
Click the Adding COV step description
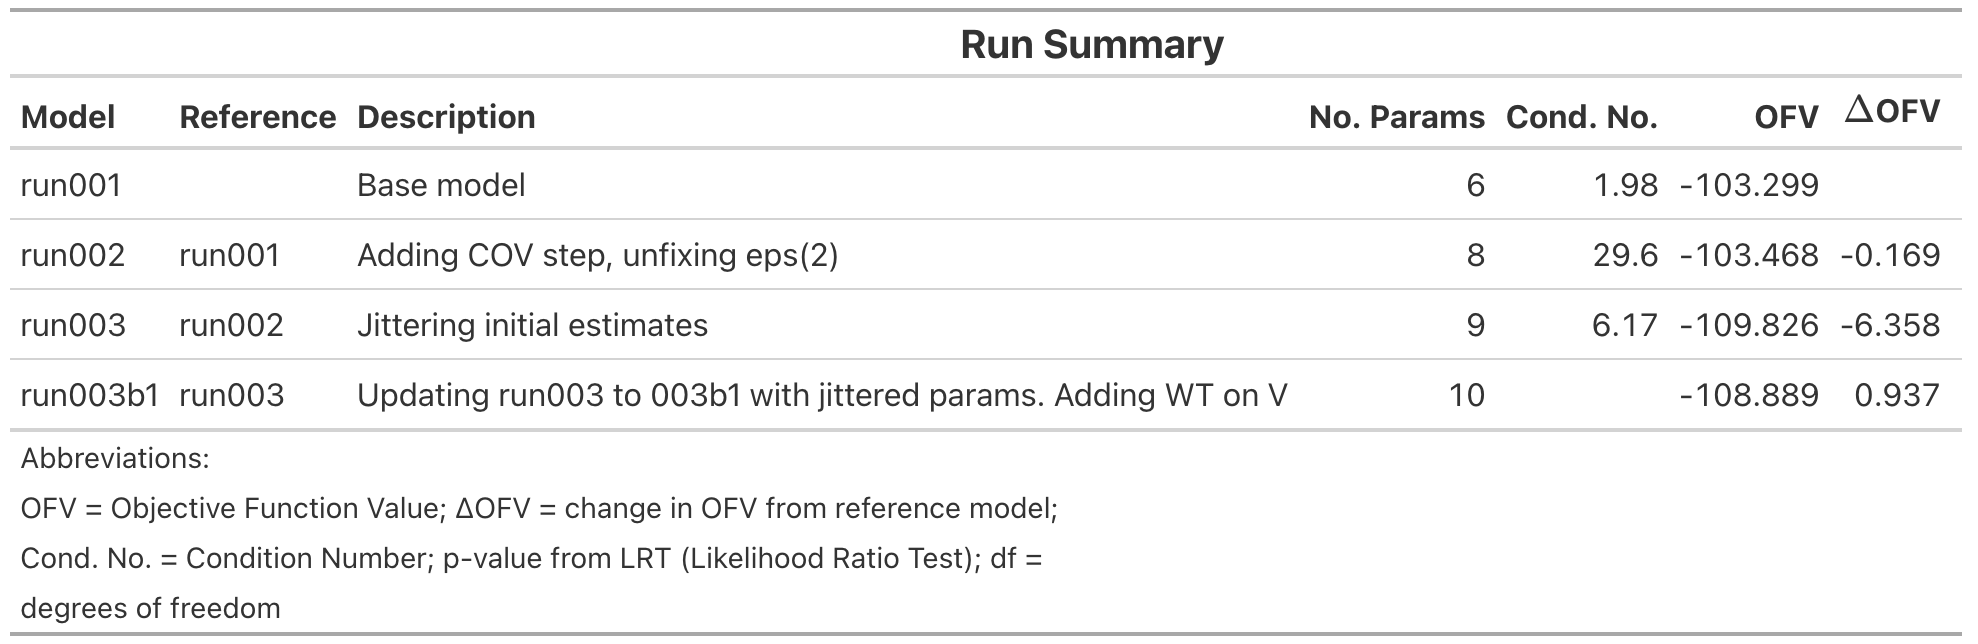(597, 255)
